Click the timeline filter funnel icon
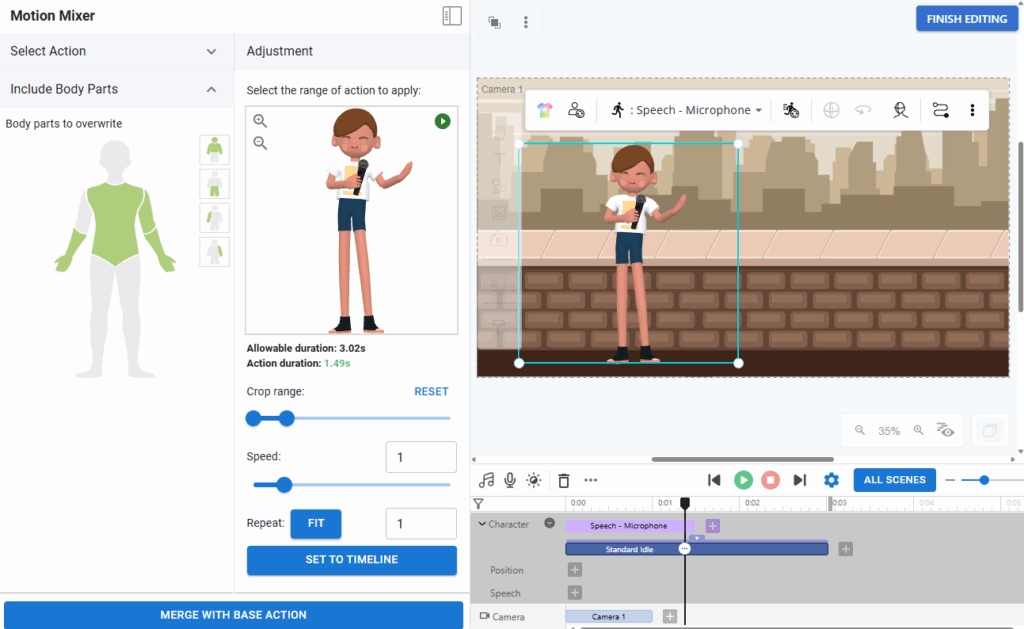This screenshot has height=629, width=1024. [479, 503]
